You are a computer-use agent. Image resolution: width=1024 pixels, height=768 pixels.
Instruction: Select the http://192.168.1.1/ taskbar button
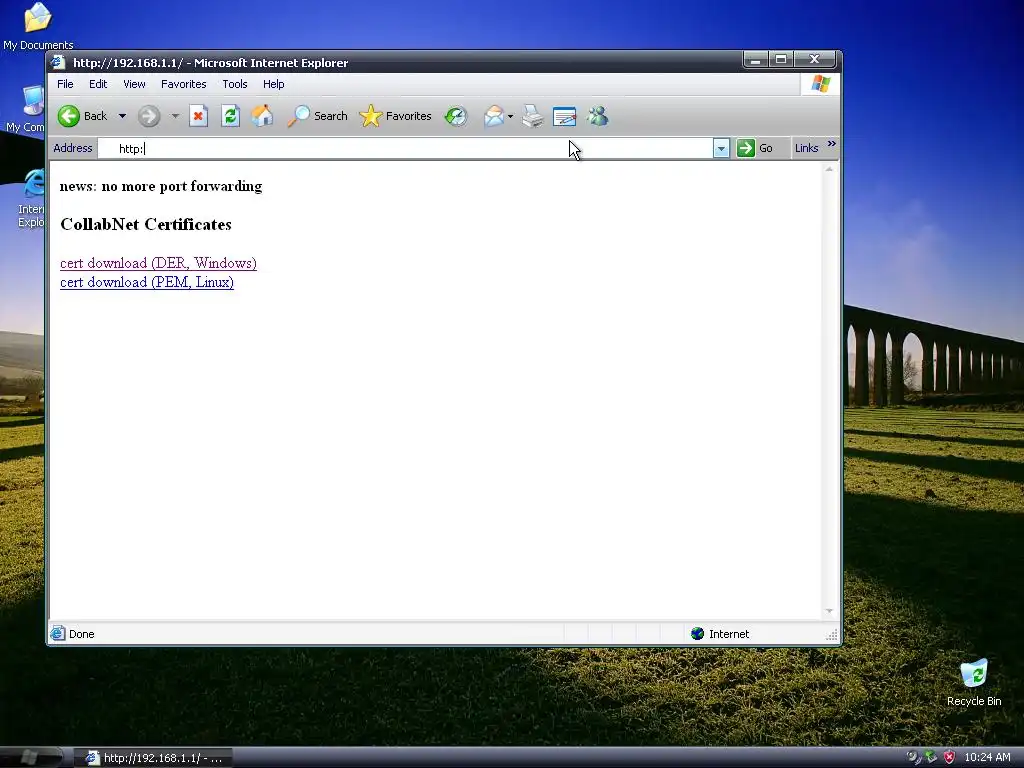154,758
